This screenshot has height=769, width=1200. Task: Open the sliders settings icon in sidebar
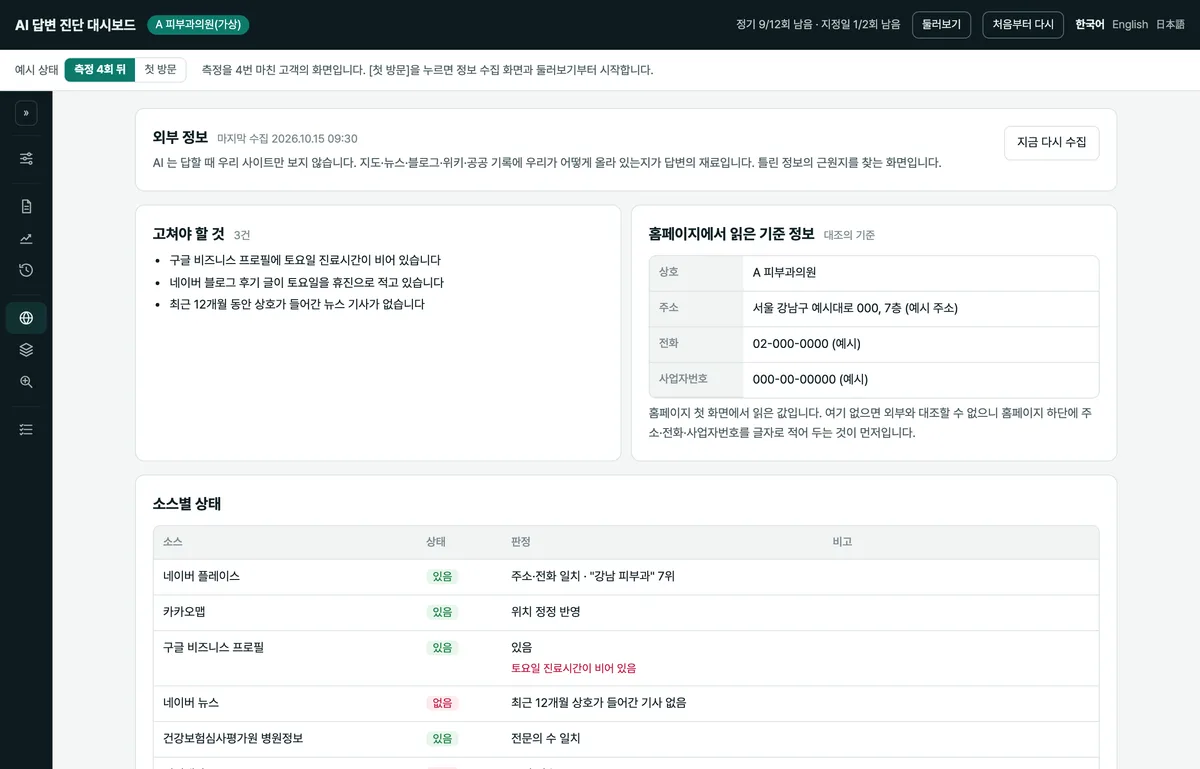[x=26, y=158]
